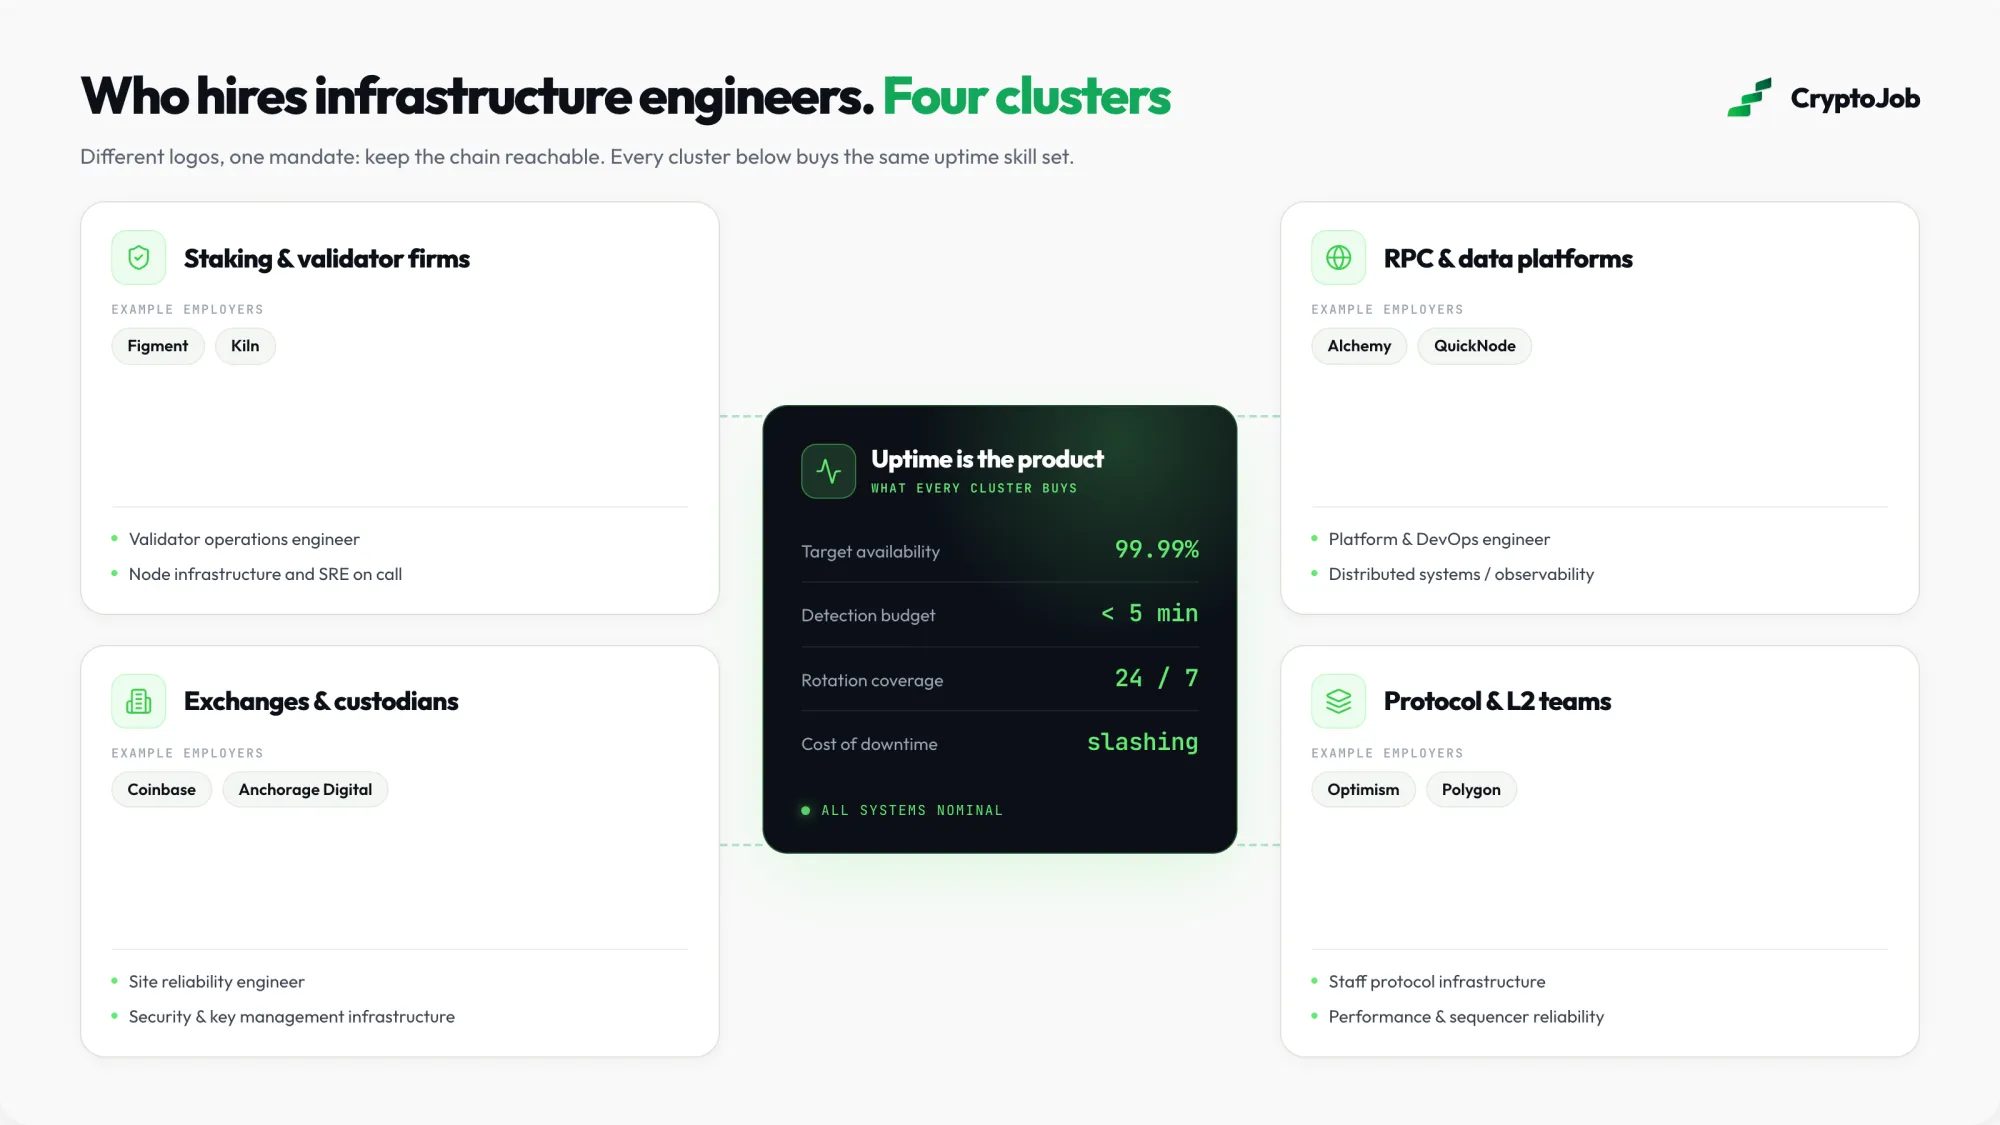Viewport: 2000px width, 1125px height.
Task: Click the building icon for Exchanges & custodians
Action: click(139, 701)
